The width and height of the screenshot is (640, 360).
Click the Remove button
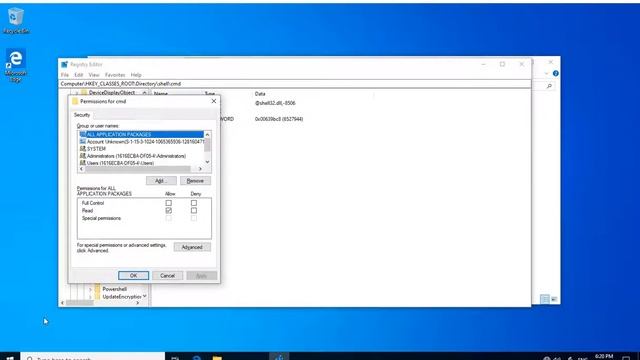pyautogui.click(x=195, y=180)
